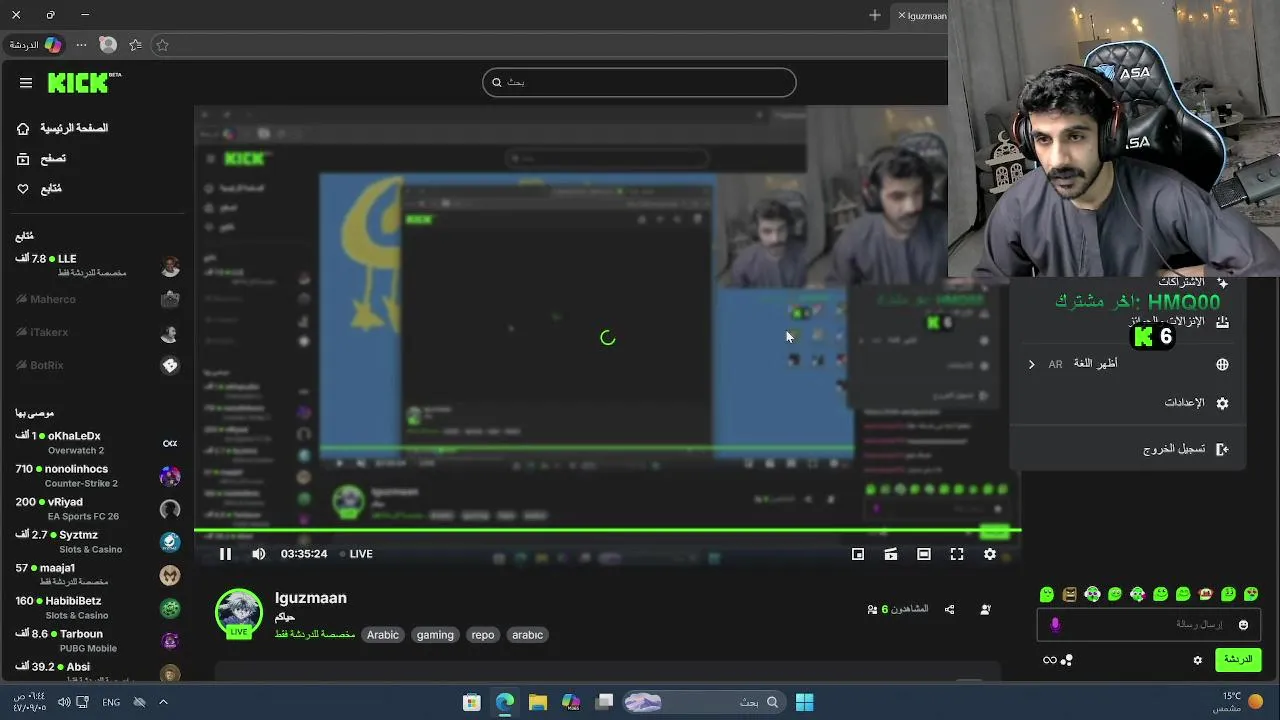Click the lowercase arabic tag
1280x720 pixels.
528,635
